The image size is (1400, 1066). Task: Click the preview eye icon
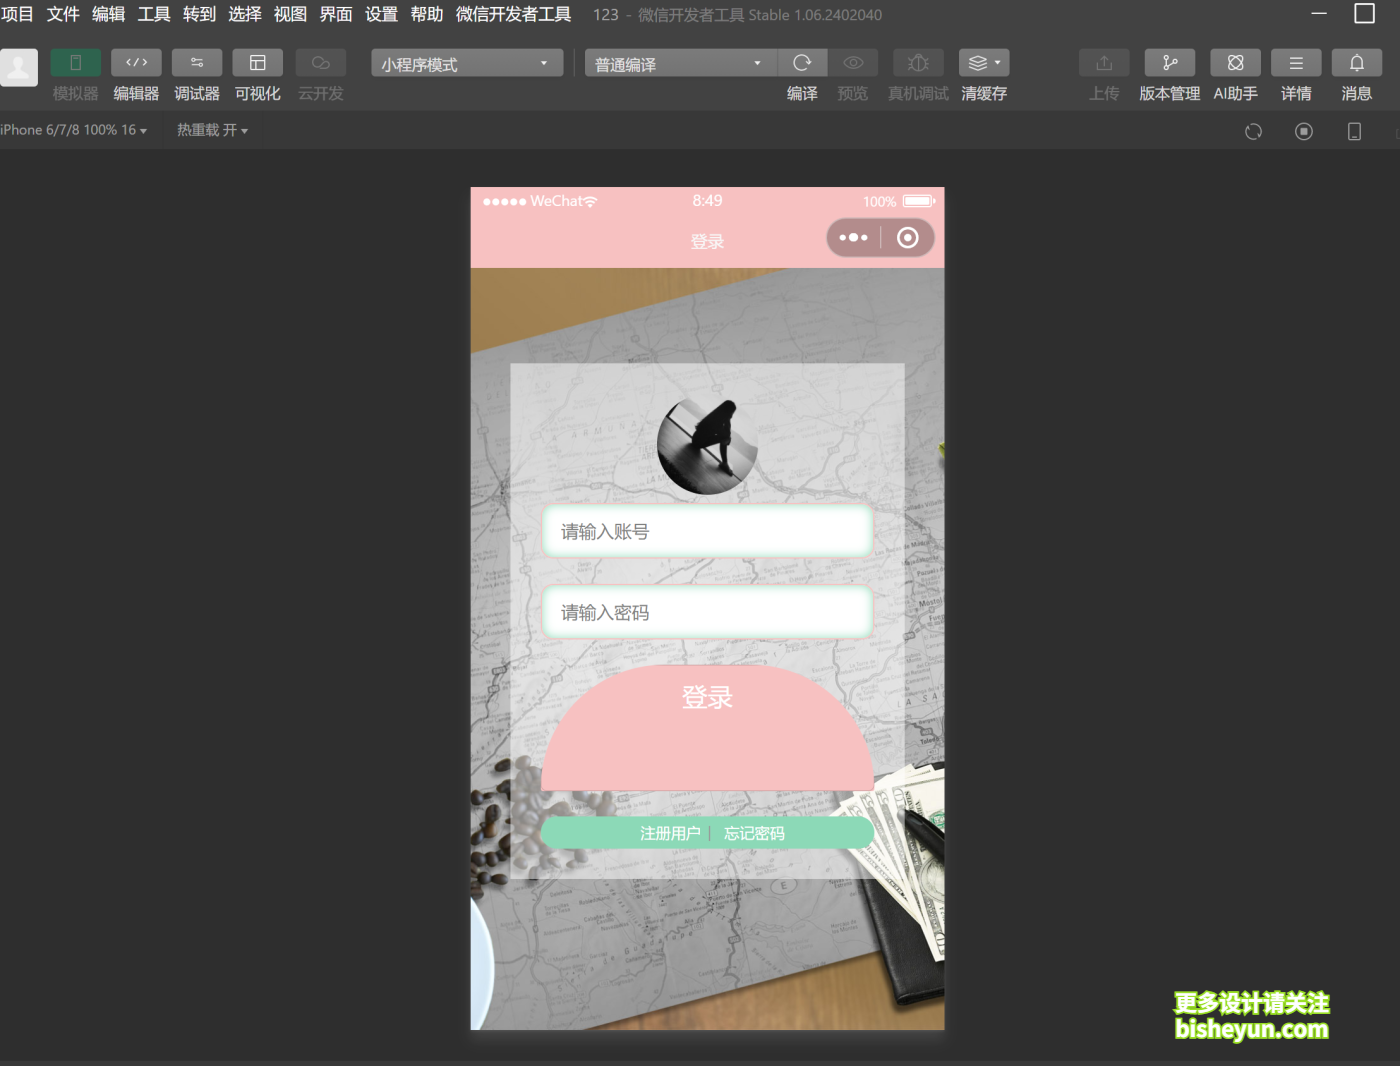(x=853, y=63)
